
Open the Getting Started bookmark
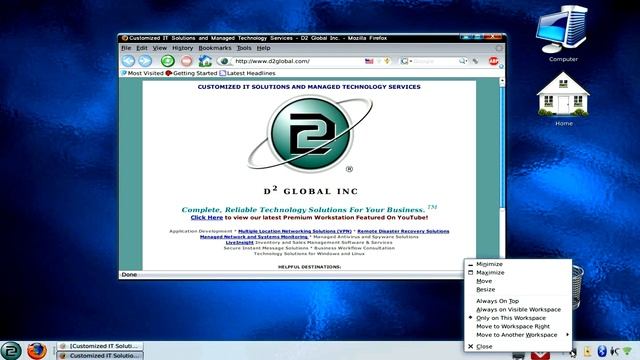[x=191, y=73]
